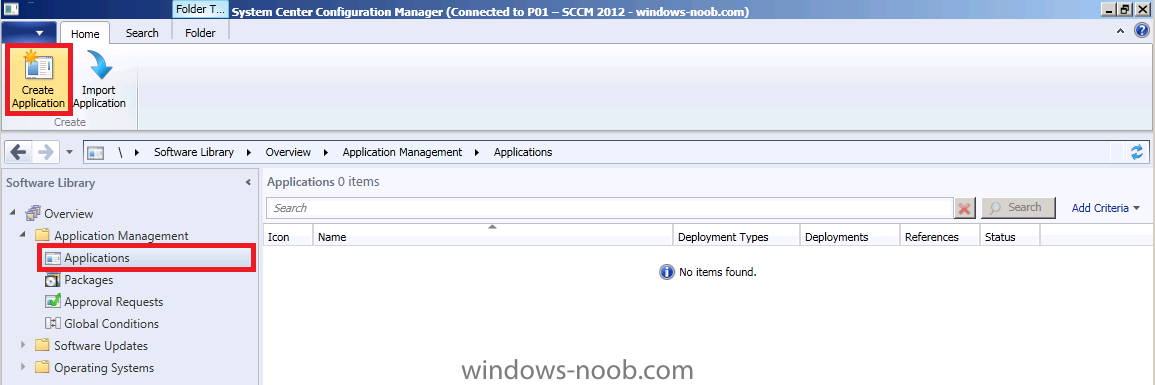Collapse the Software Library navigation pane
The height and width of the screenshot is (385, 1155).
tap(248, 183)
